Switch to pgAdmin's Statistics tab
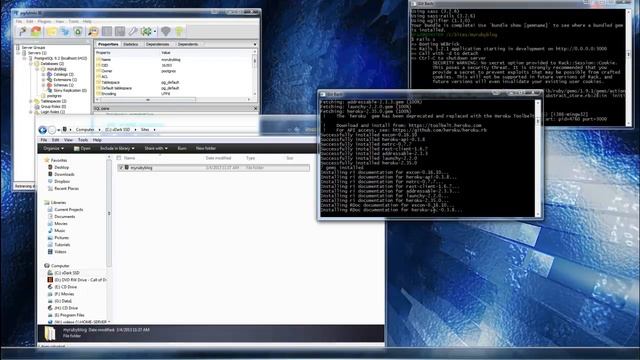This screenshot has width=640, height=360. [x=131, y=44]
